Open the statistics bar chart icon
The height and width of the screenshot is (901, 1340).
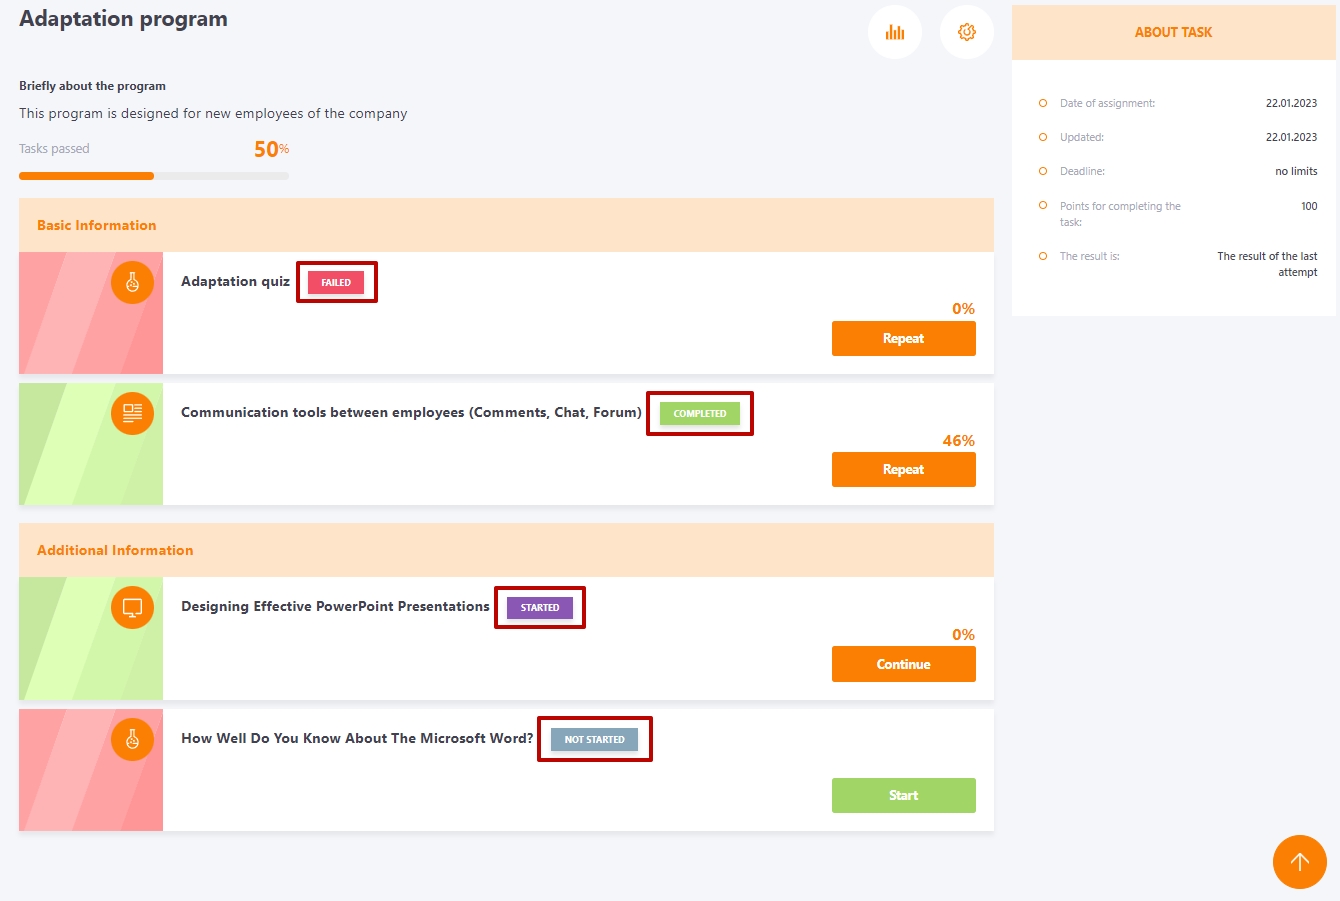click(x=895, y=32)
